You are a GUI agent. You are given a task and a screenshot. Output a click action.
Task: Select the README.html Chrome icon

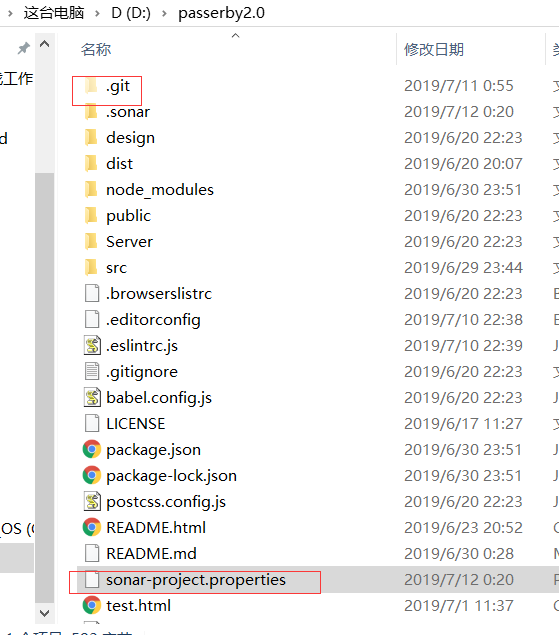(x=92, y=527)
